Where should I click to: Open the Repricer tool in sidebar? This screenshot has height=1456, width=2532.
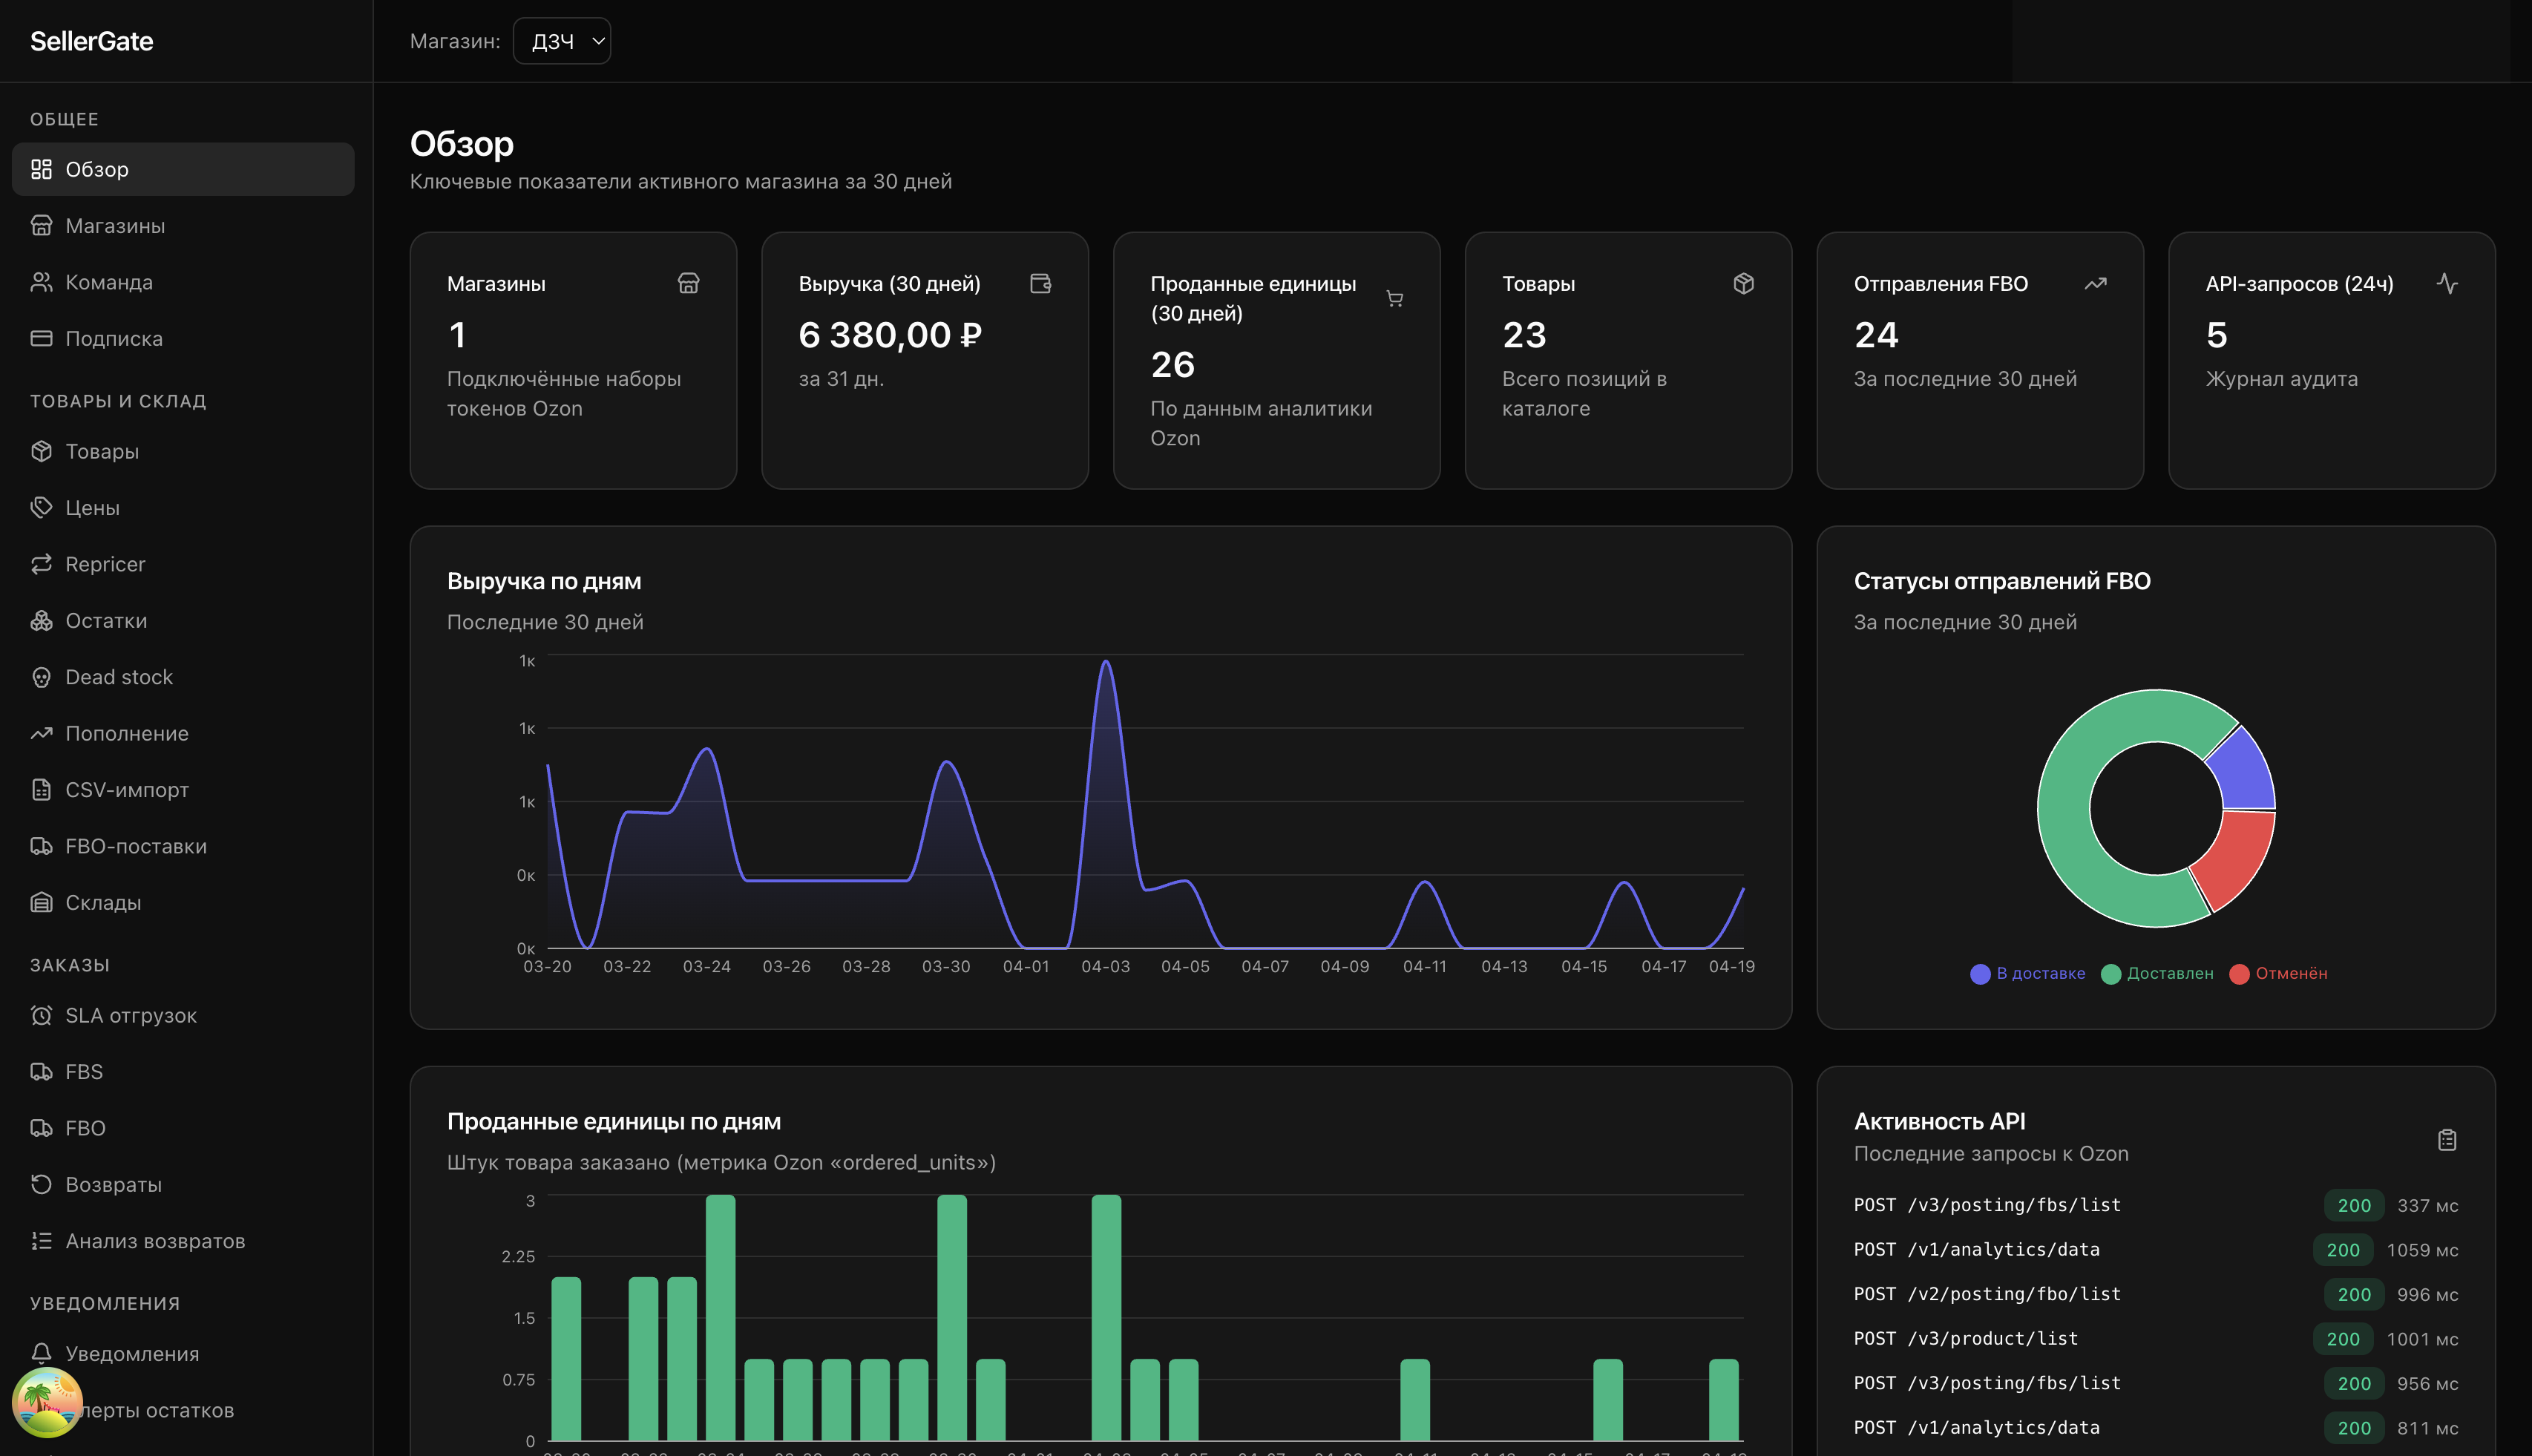[105, 563]
